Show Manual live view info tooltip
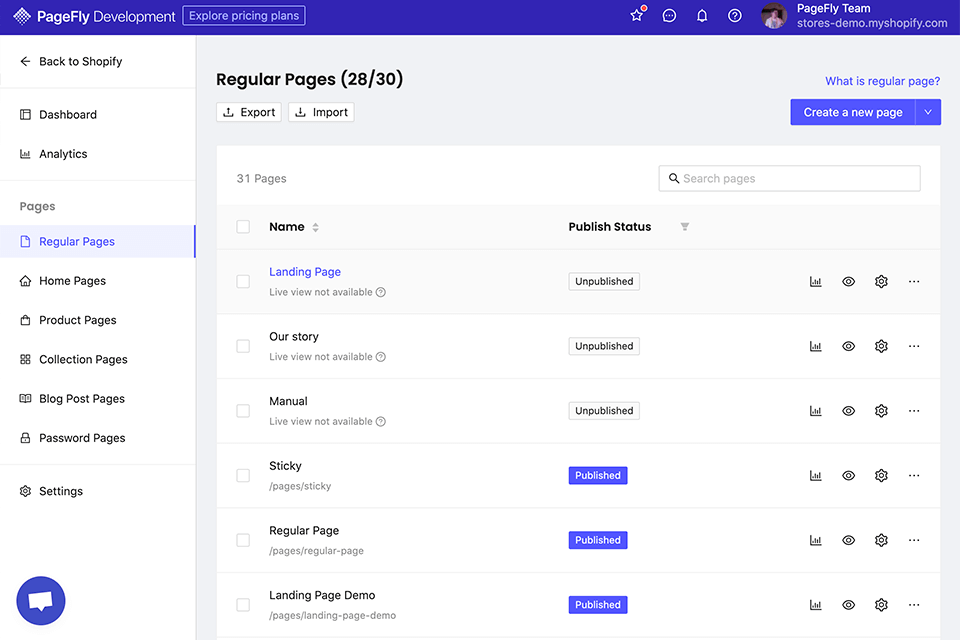The image size is (960, 640). pyautogui.click(x=381, y=421)
